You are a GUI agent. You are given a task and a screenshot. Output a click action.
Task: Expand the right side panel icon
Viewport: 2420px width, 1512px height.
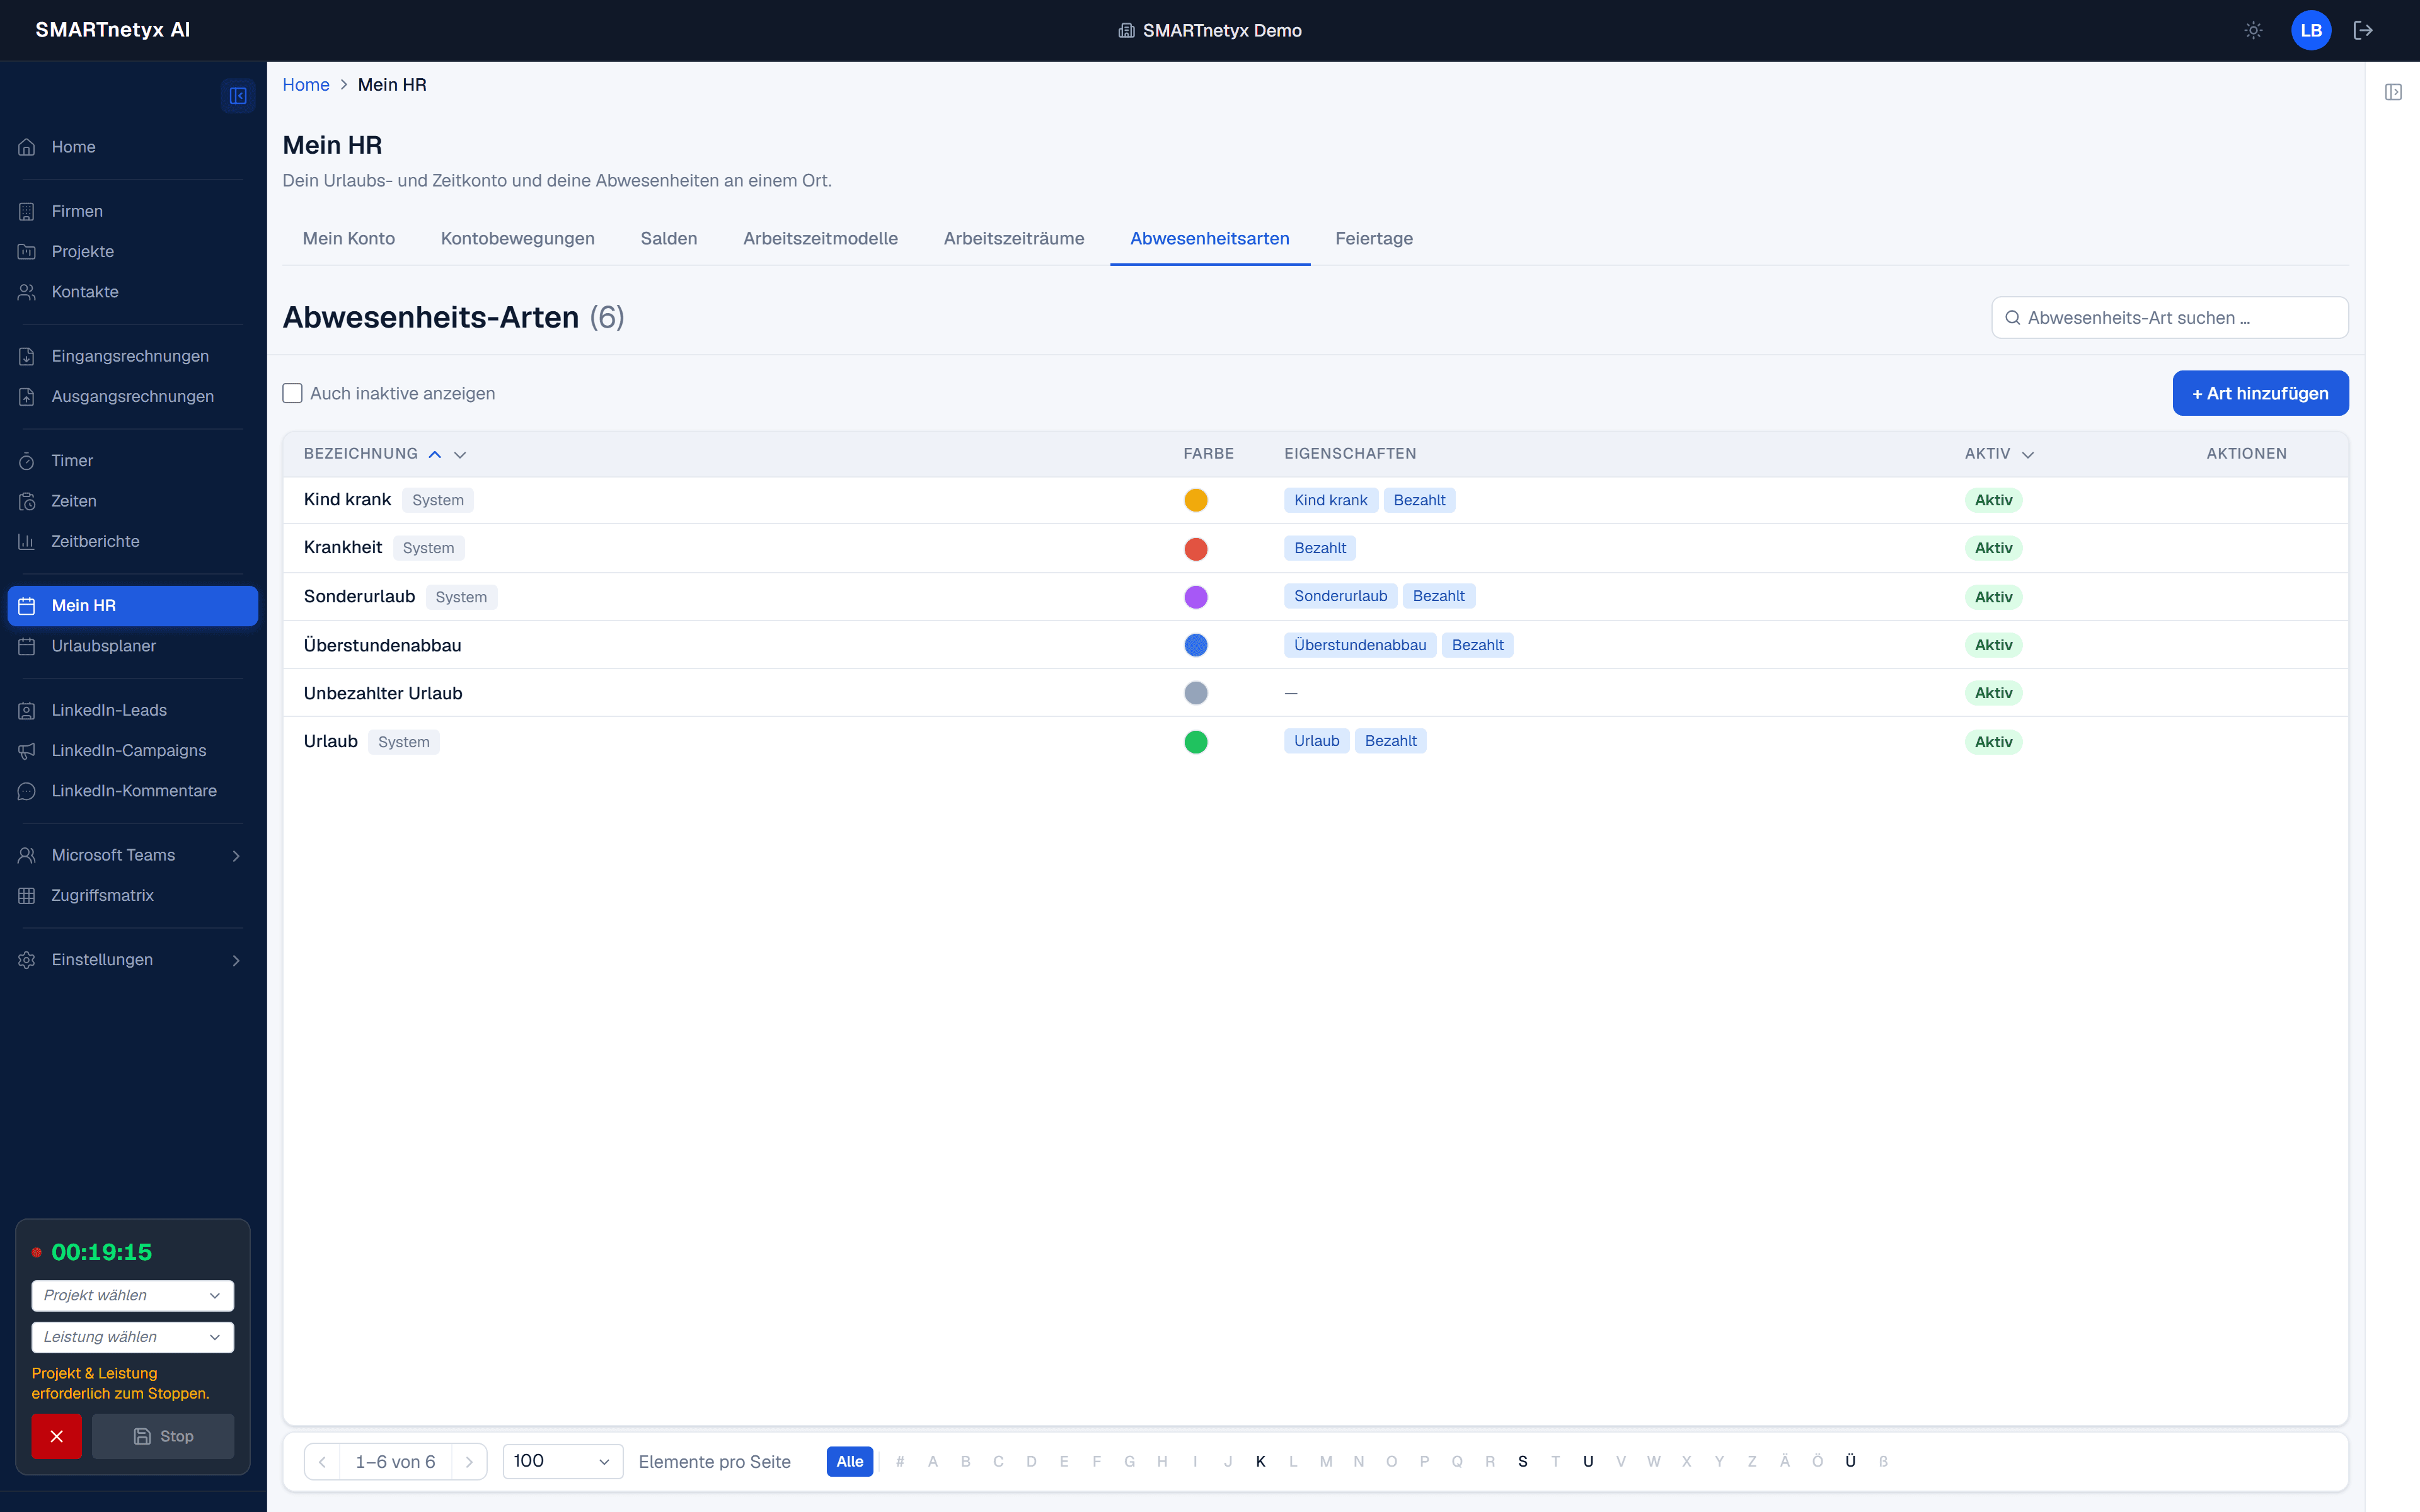coord(2393,92)
